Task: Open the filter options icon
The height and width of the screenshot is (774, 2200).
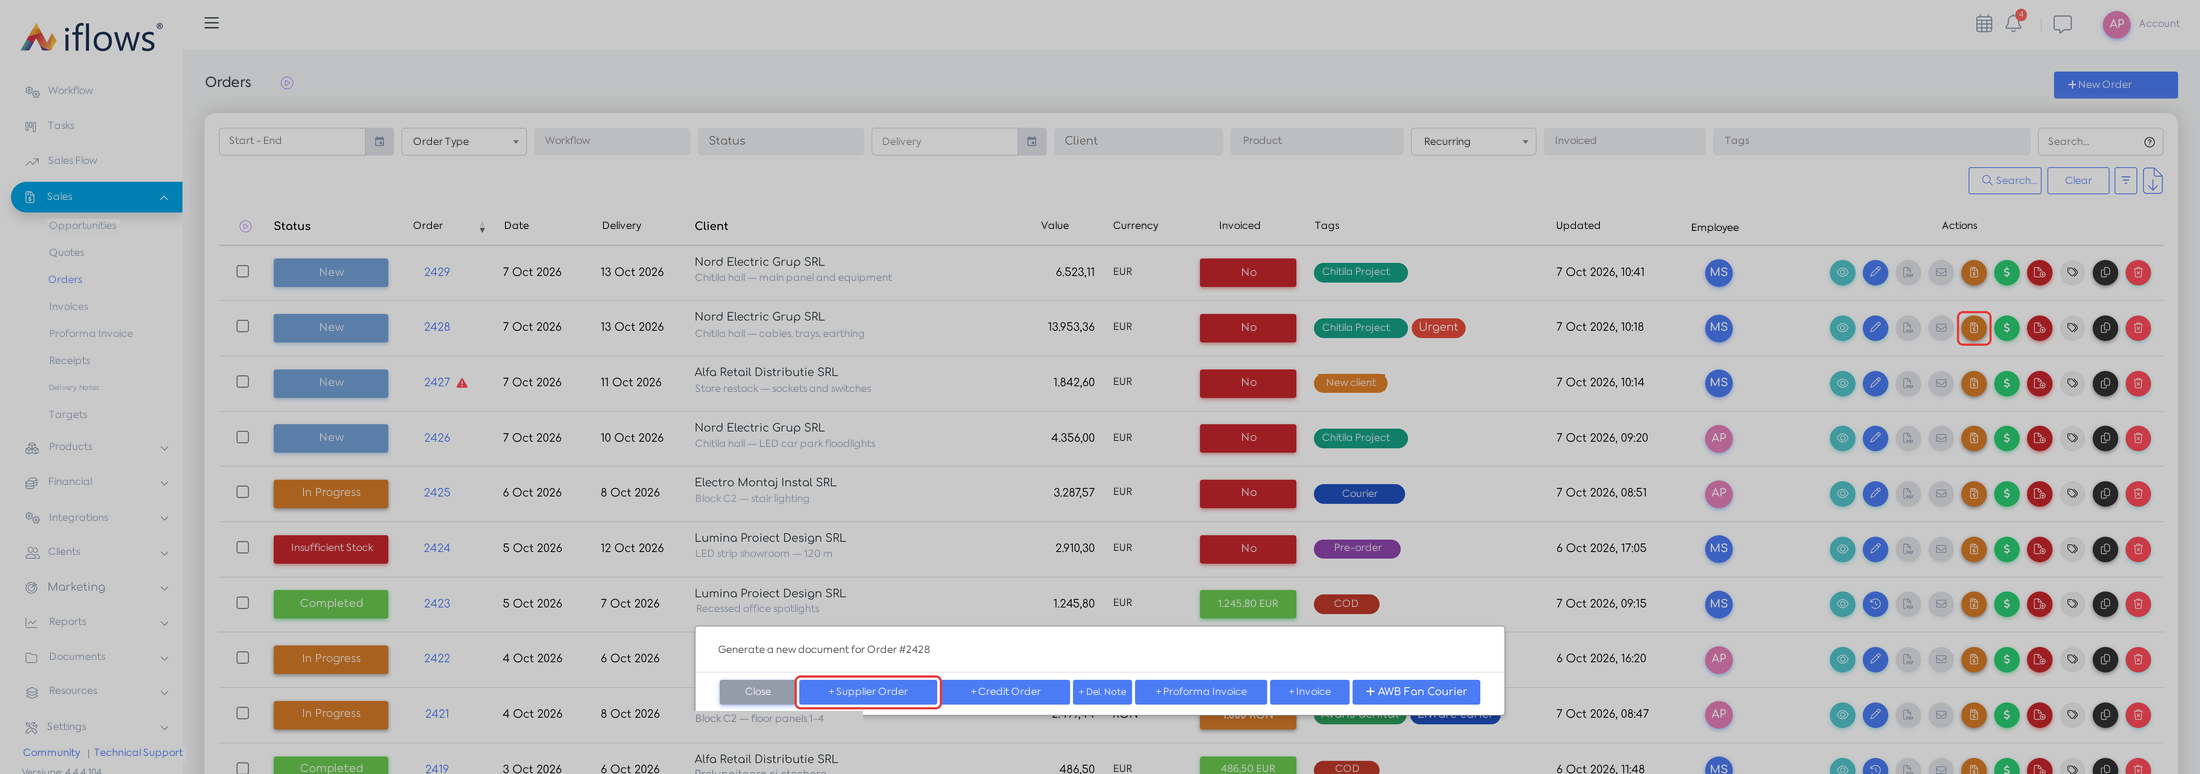Action: click(x=2126, y=181)
